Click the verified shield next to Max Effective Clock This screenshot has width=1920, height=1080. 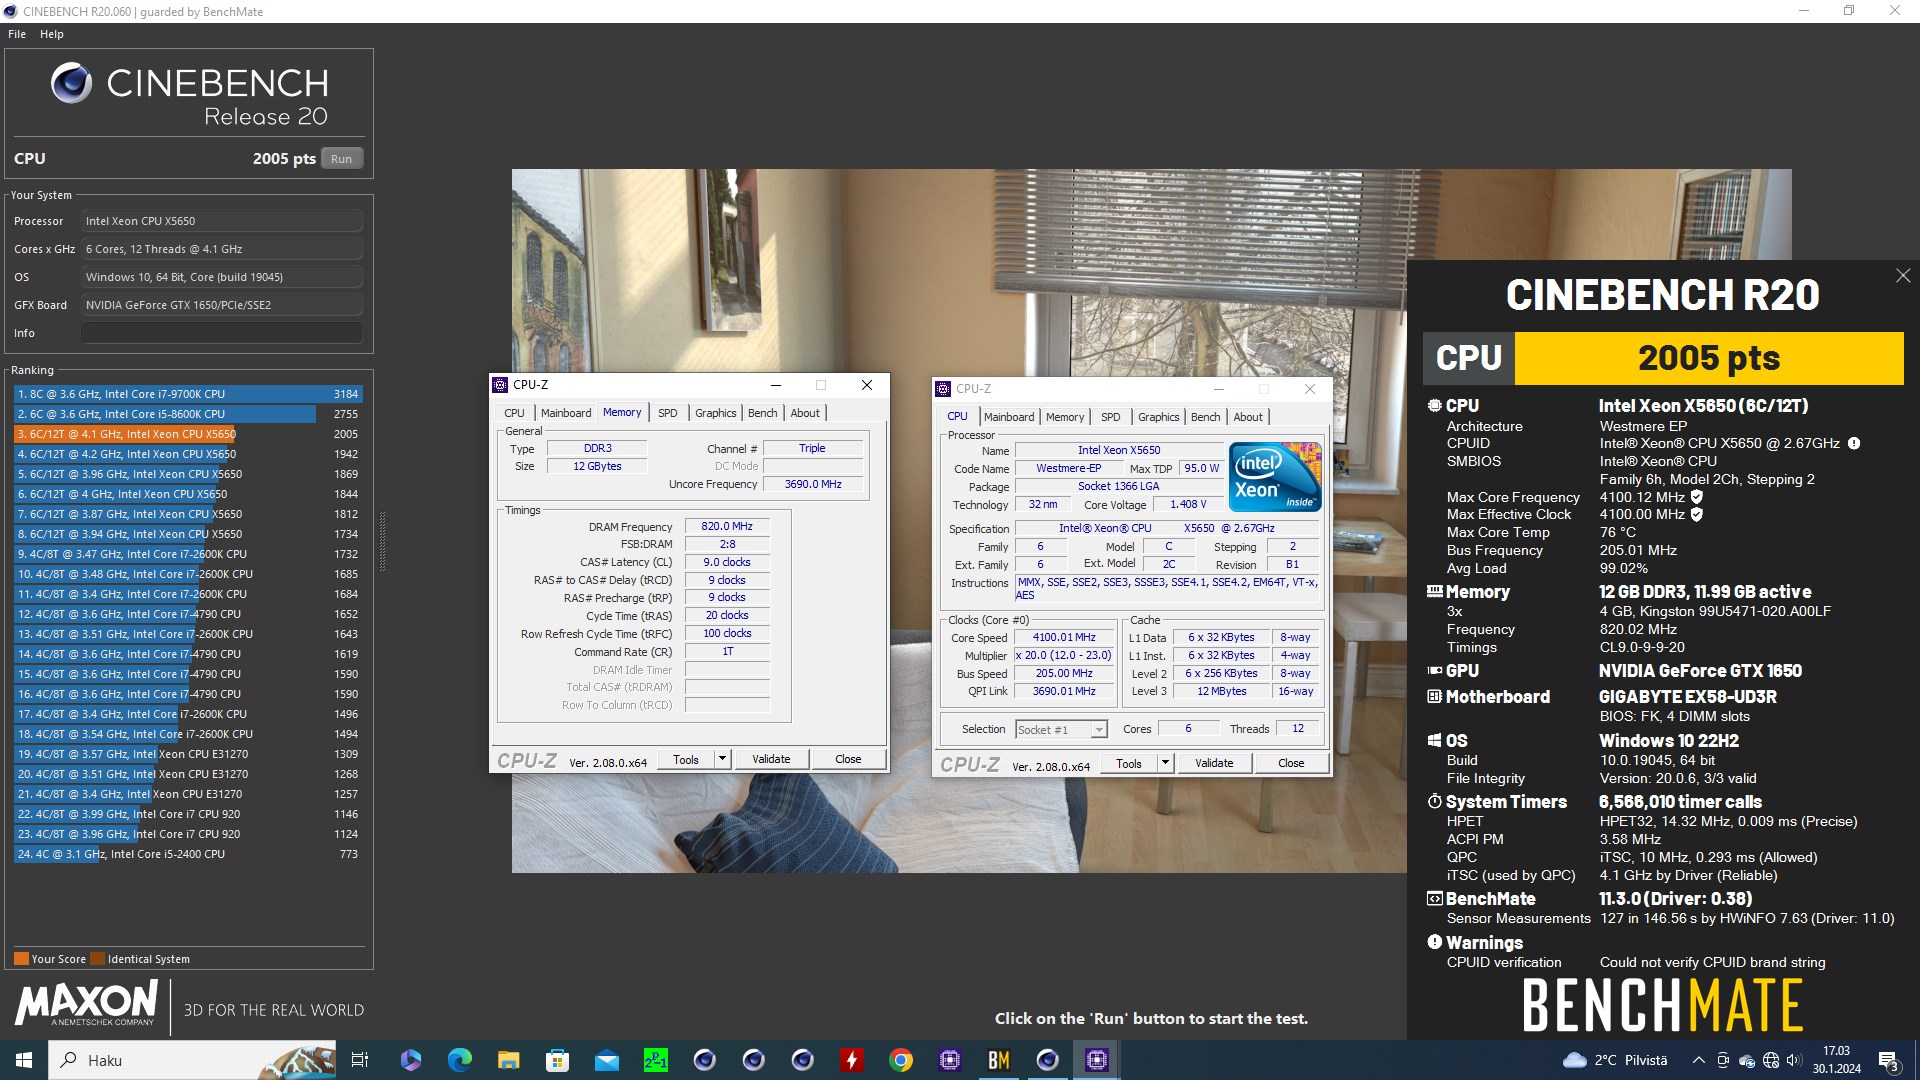(x=1697, y=515)
